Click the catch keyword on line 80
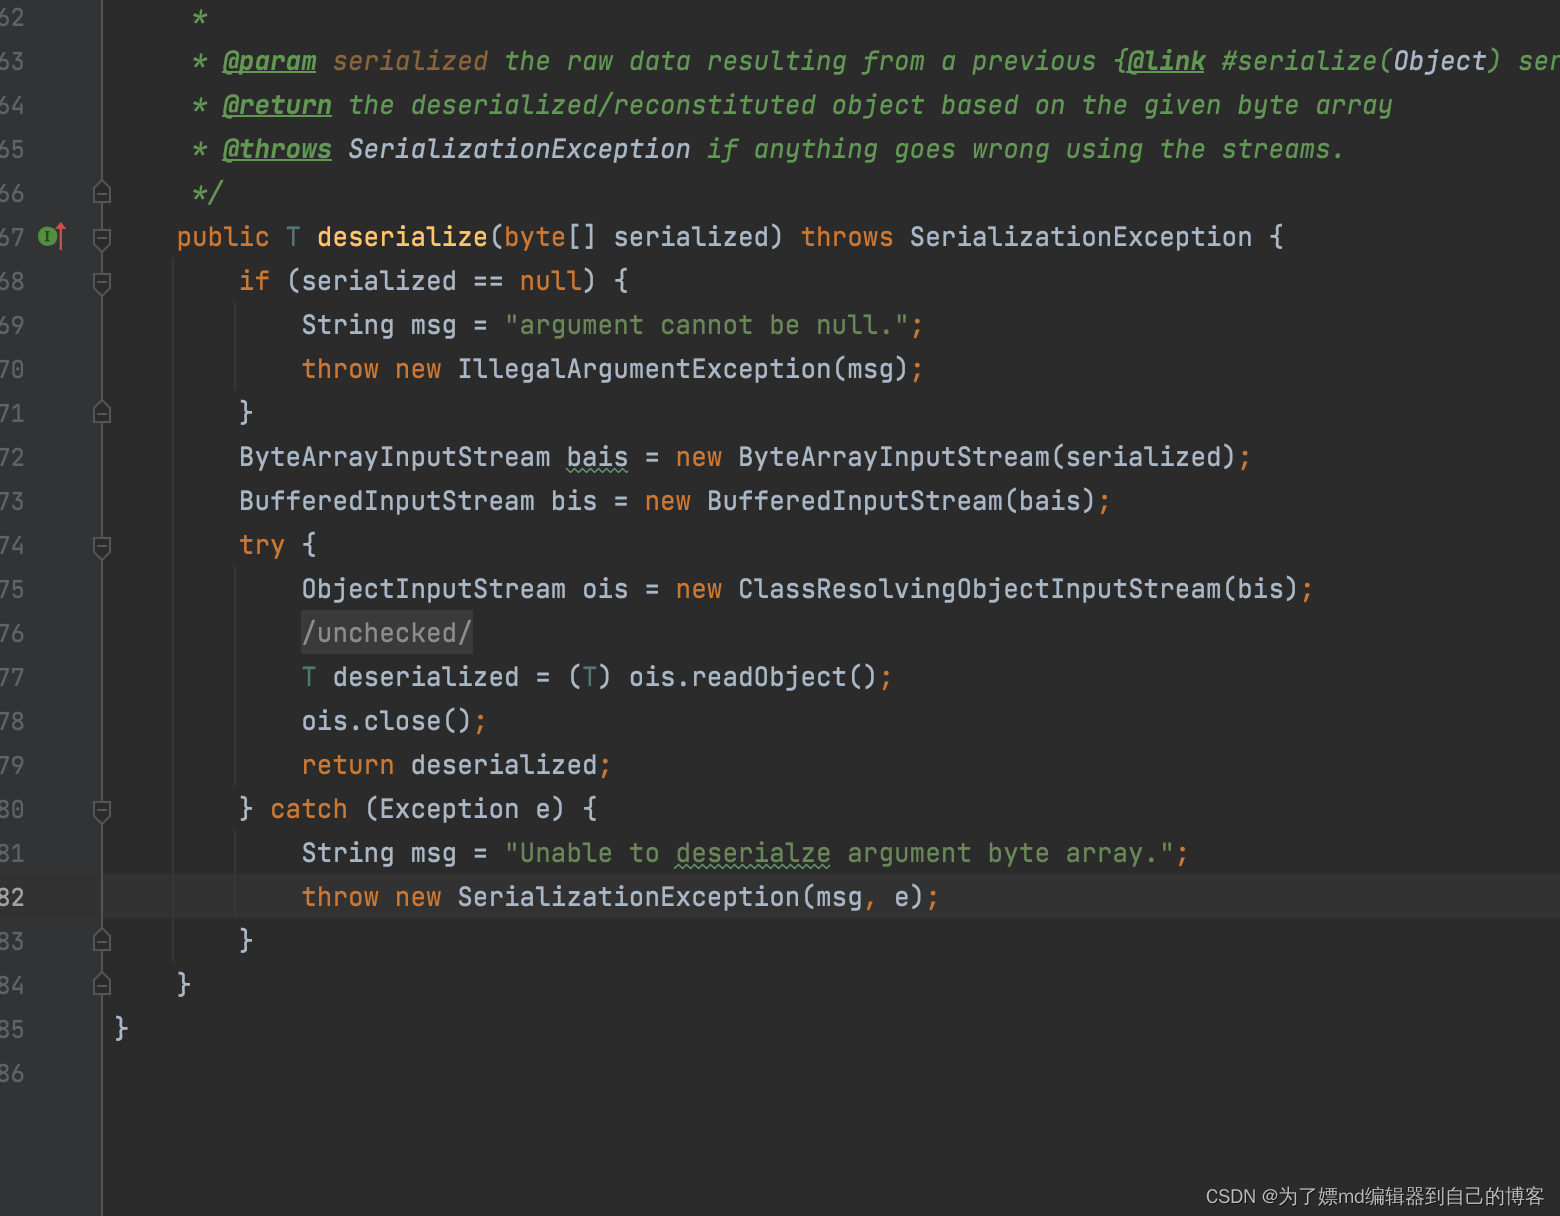 [x=309, y=809]
